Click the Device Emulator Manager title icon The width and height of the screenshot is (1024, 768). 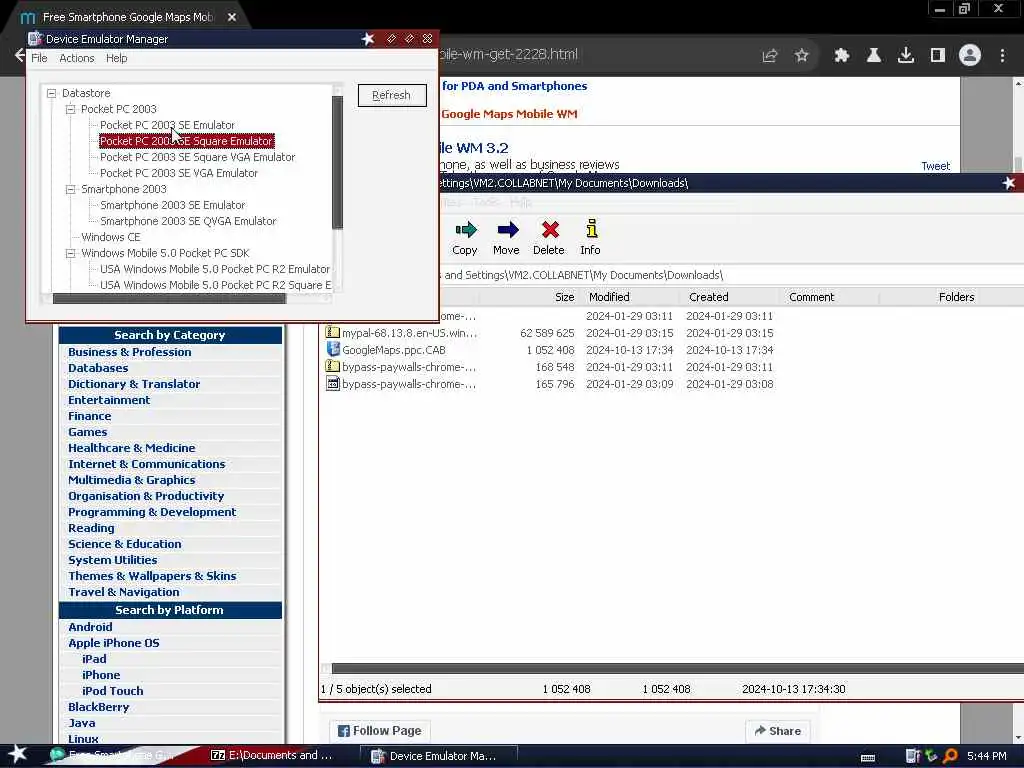[x=35, y=39]
